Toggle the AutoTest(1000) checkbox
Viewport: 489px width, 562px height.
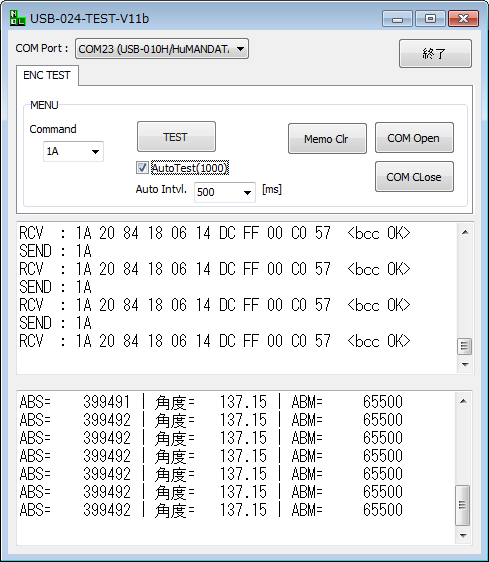click(142, 168)
